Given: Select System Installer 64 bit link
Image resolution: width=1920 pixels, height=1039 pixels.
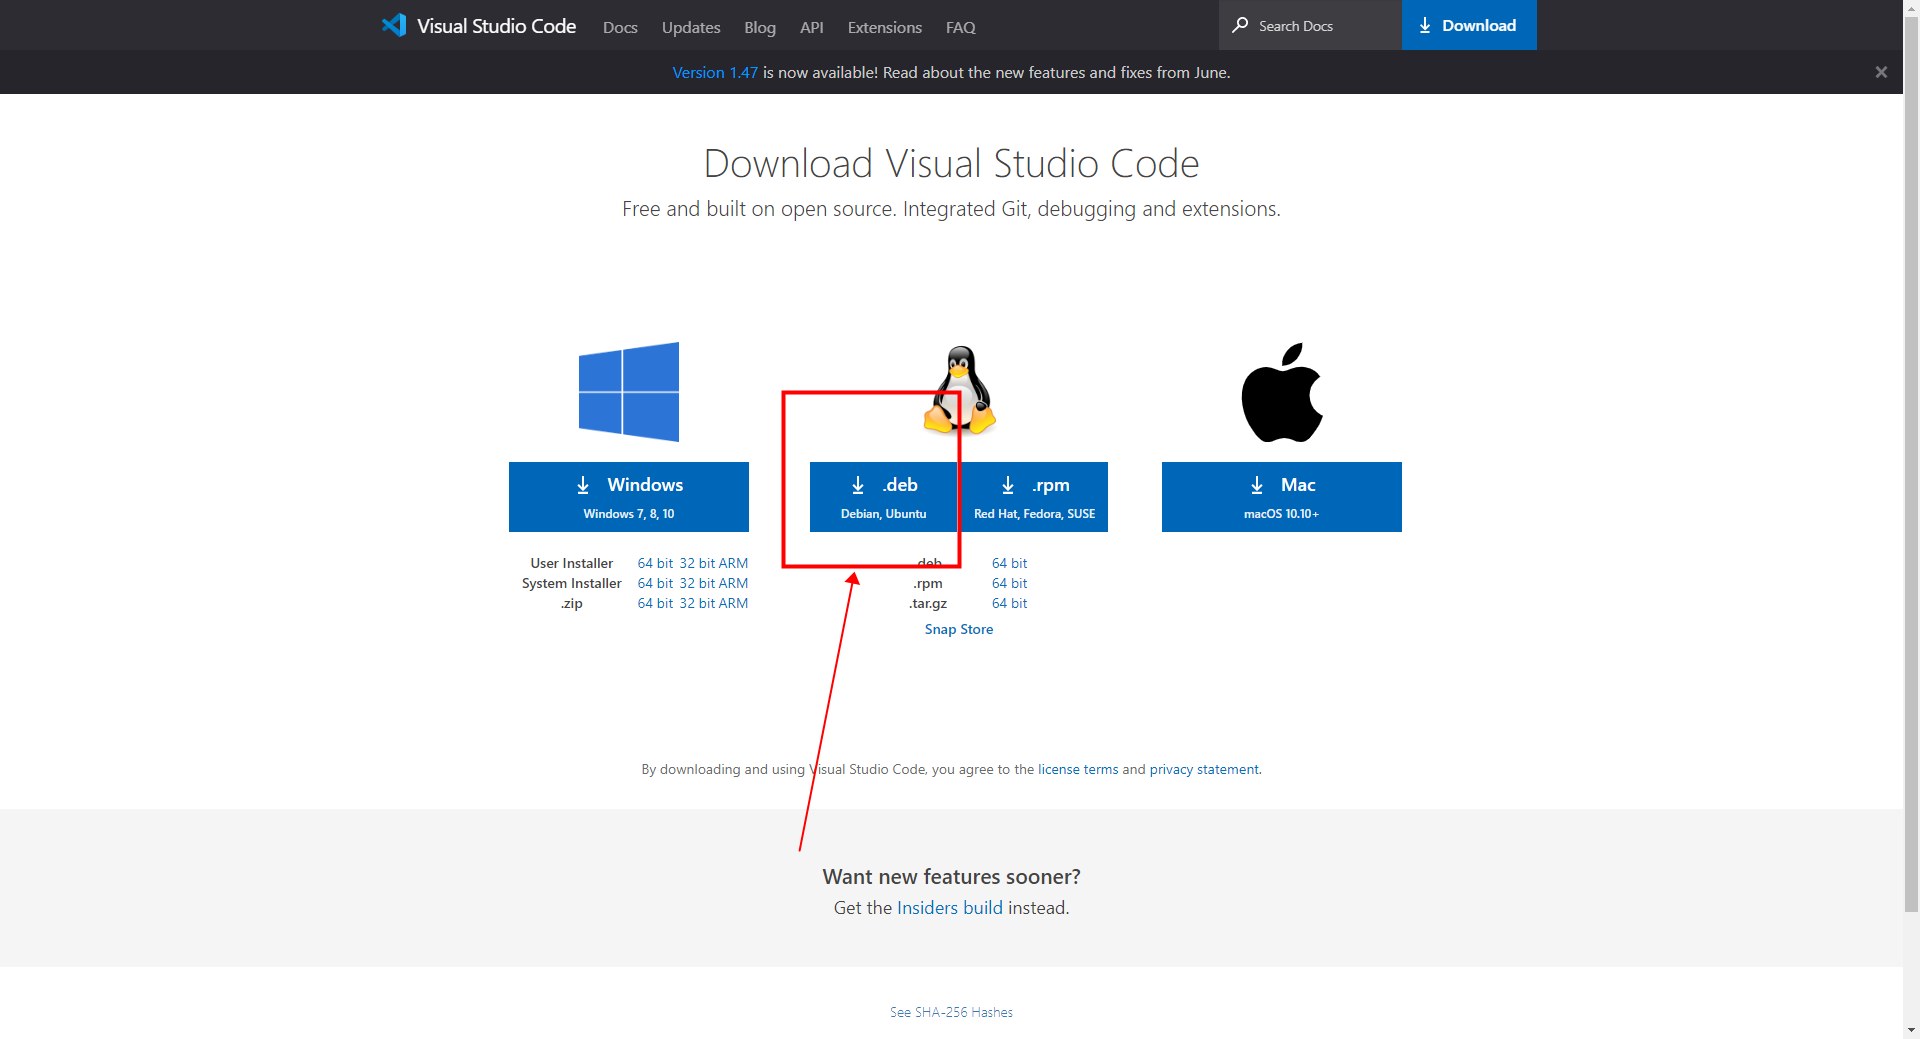Looking at the screenshot, I should pyautogui.click(x=656, y=583).
